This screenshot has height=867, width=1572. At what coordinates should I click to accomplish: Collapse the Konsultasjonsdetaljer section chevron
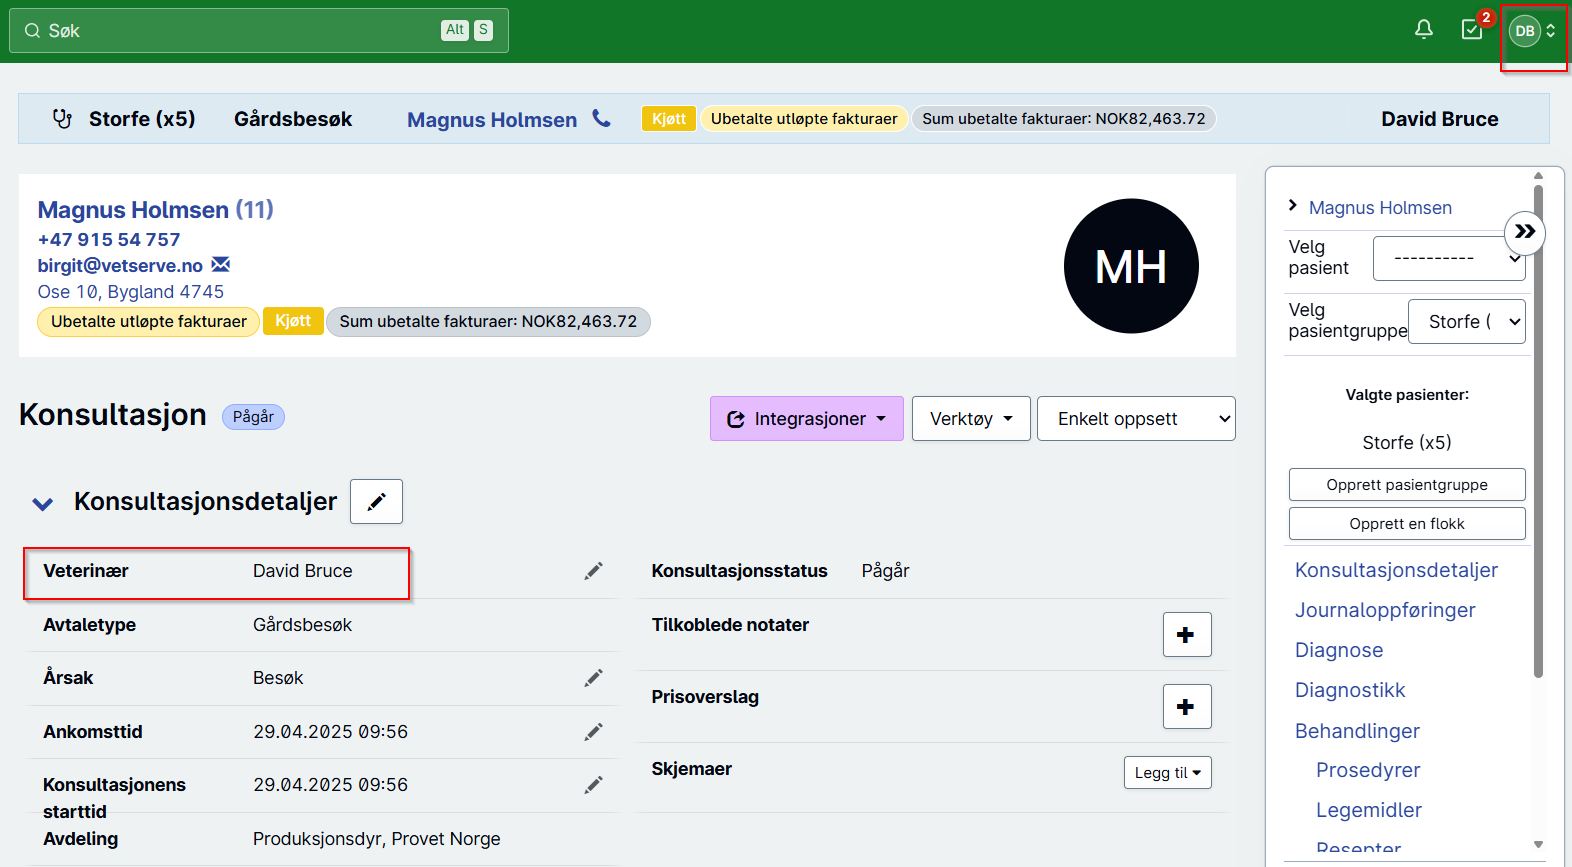coord(43,503)
